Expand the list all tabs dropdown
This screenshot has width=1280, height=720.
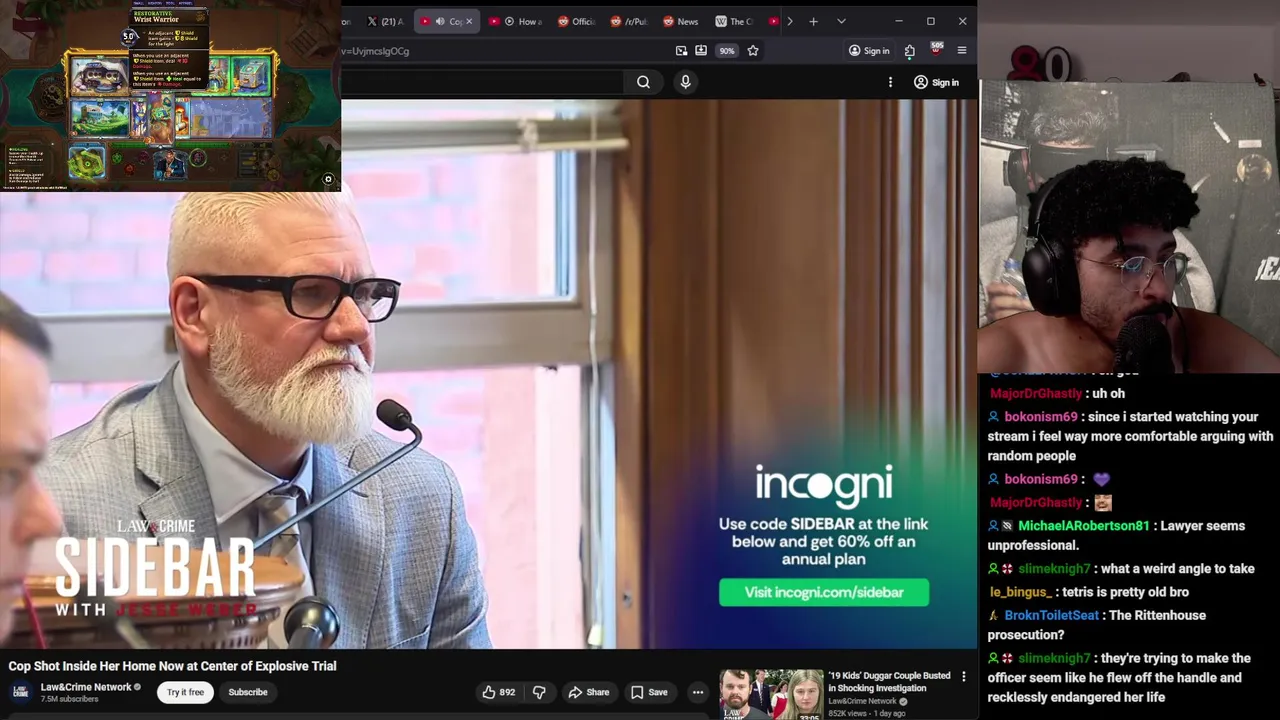tap(841, 21)
